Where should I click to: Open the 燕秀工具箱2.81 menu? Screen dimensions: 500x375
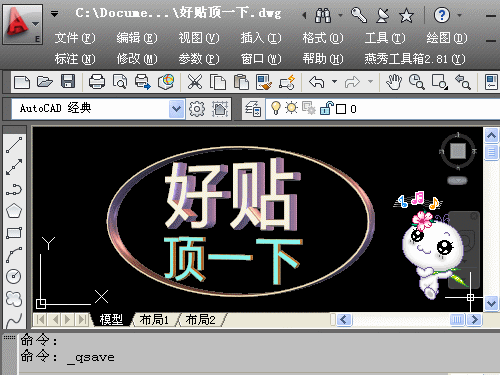415,59
